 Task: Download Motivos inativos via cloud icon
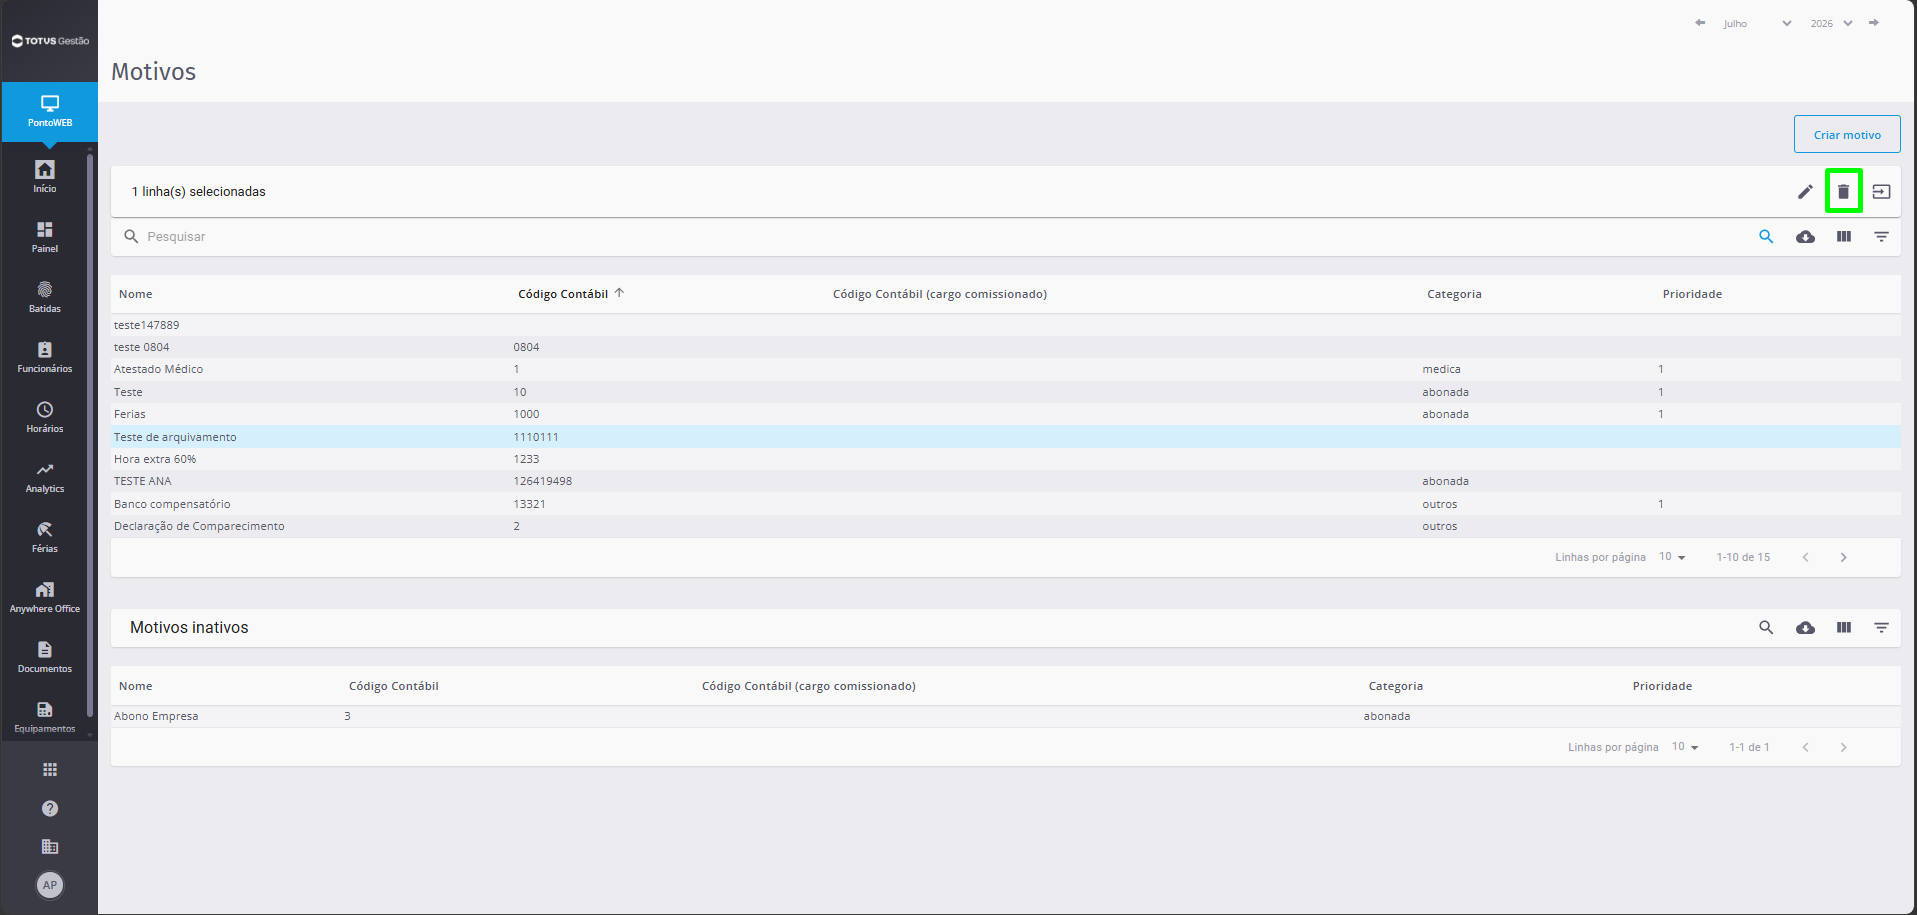tap(1805, 628)
